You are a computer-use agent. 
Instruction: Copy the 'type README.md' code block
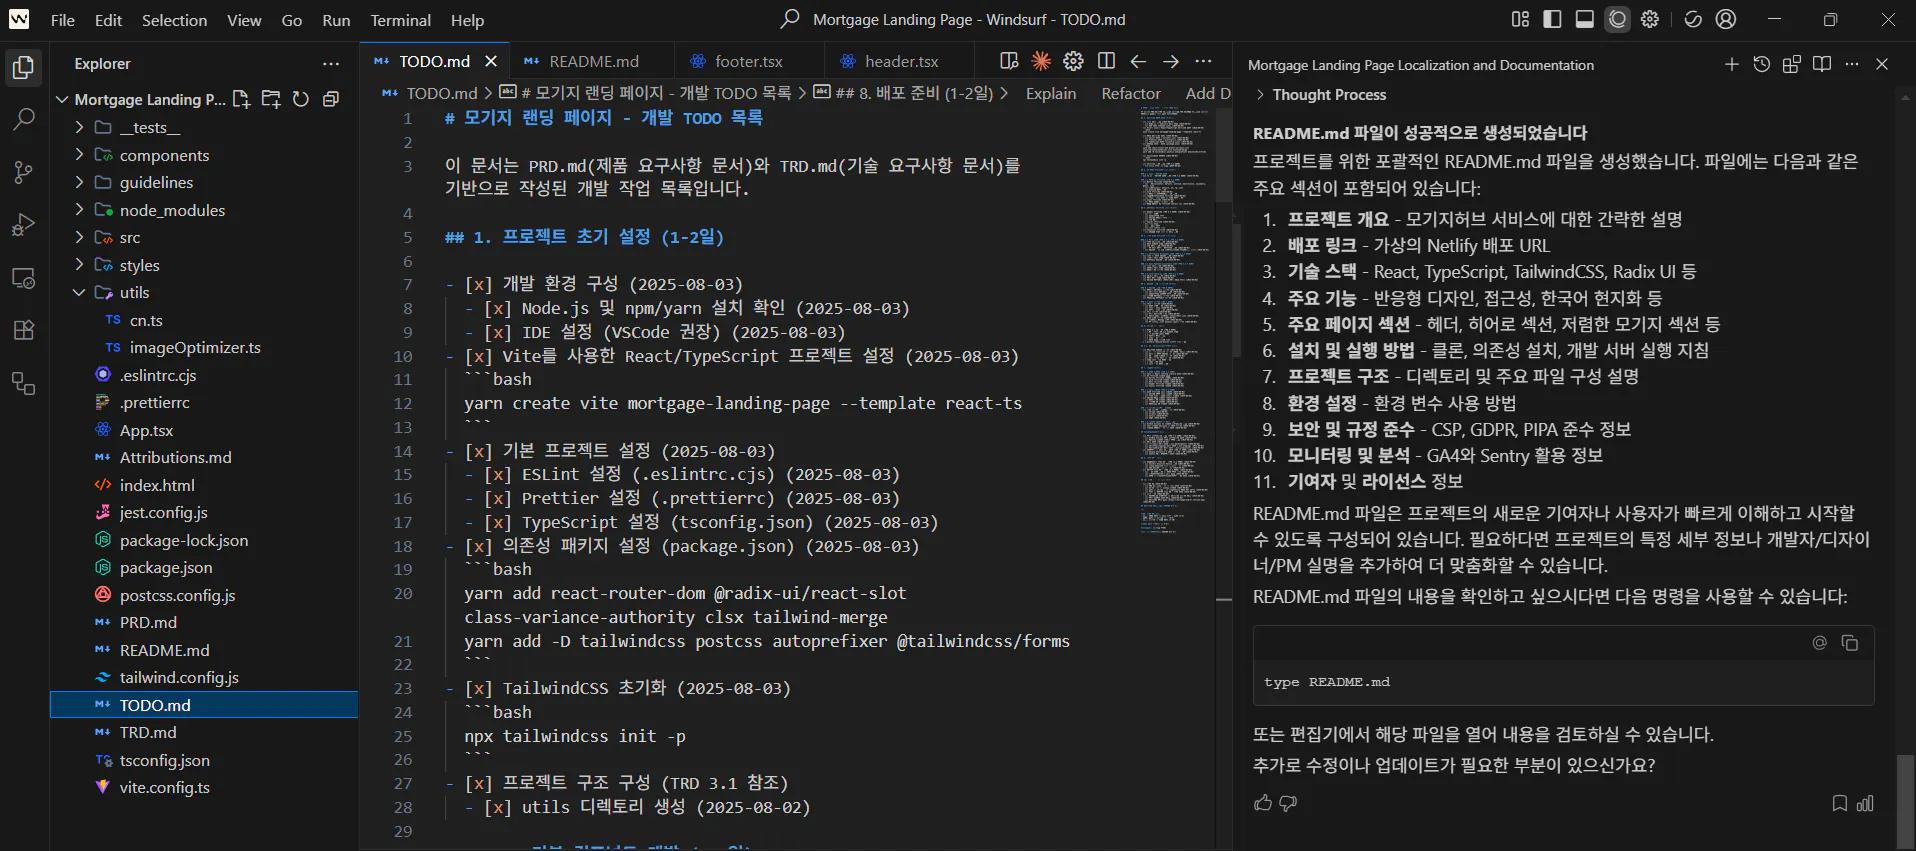click(x=1850, y=643)
